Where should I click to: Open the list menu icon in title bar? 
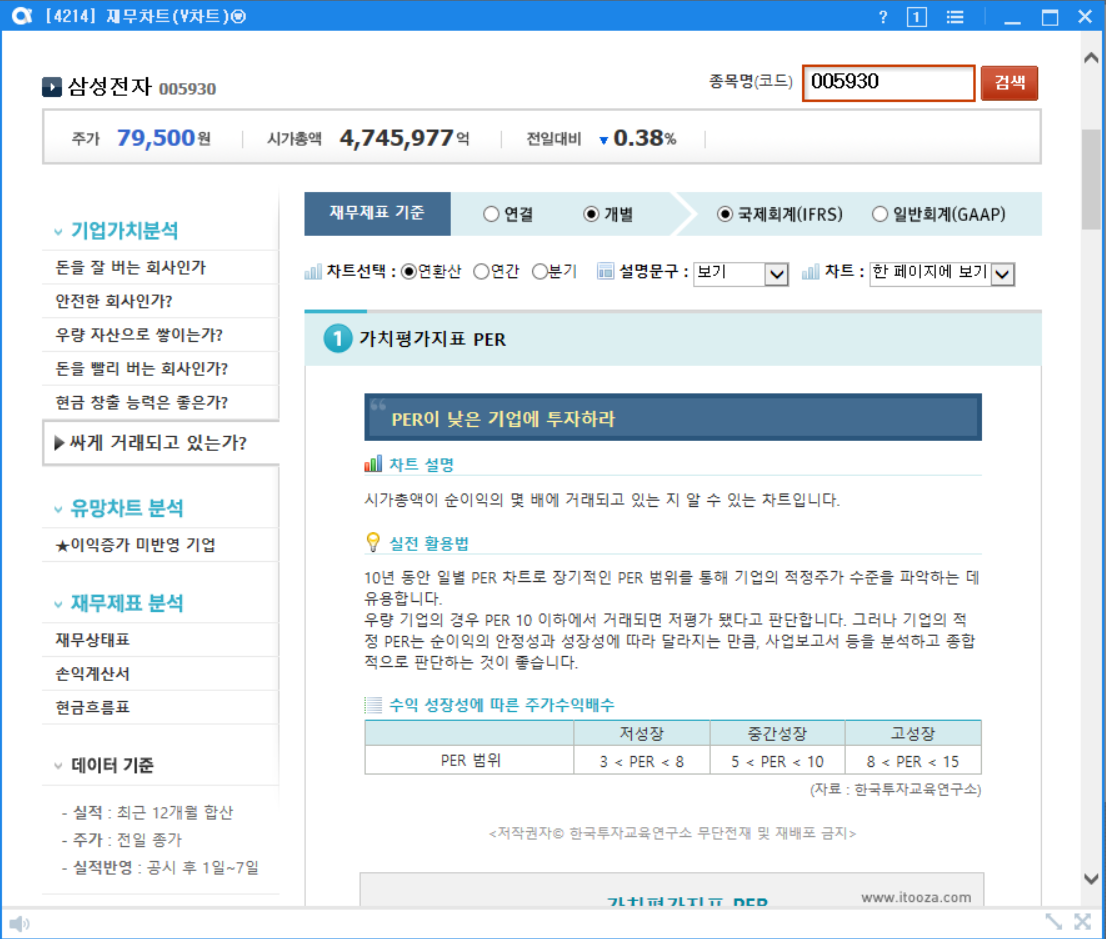(x=954, y=17)
